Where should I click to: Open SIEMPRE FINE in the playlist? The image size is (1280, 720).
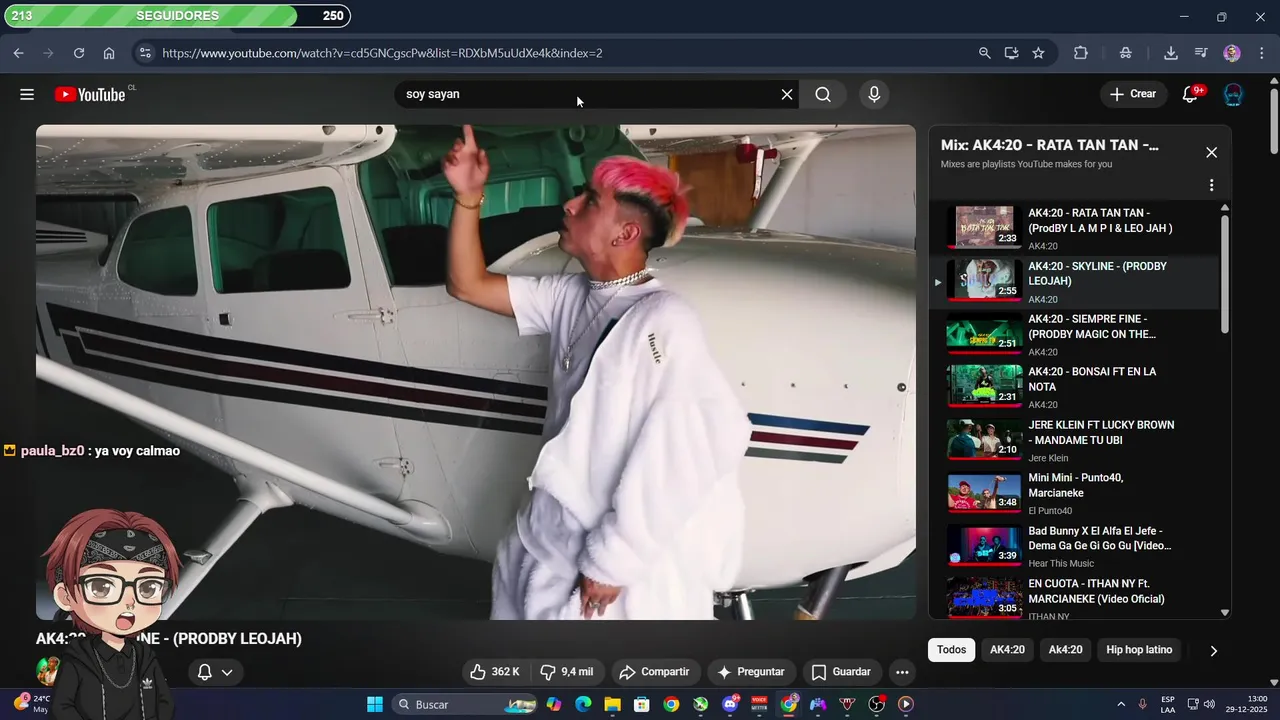coord(1074,334)
